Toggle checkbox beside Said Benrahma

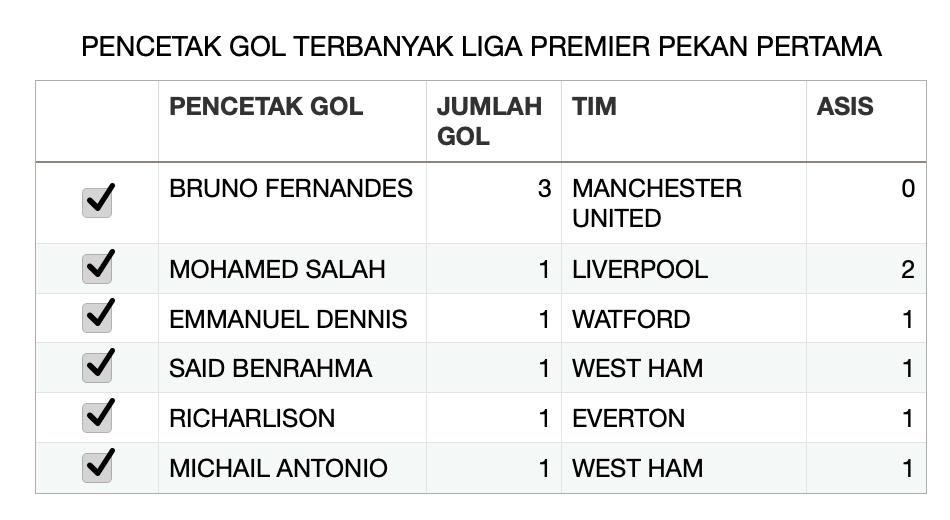click(97, 367)
